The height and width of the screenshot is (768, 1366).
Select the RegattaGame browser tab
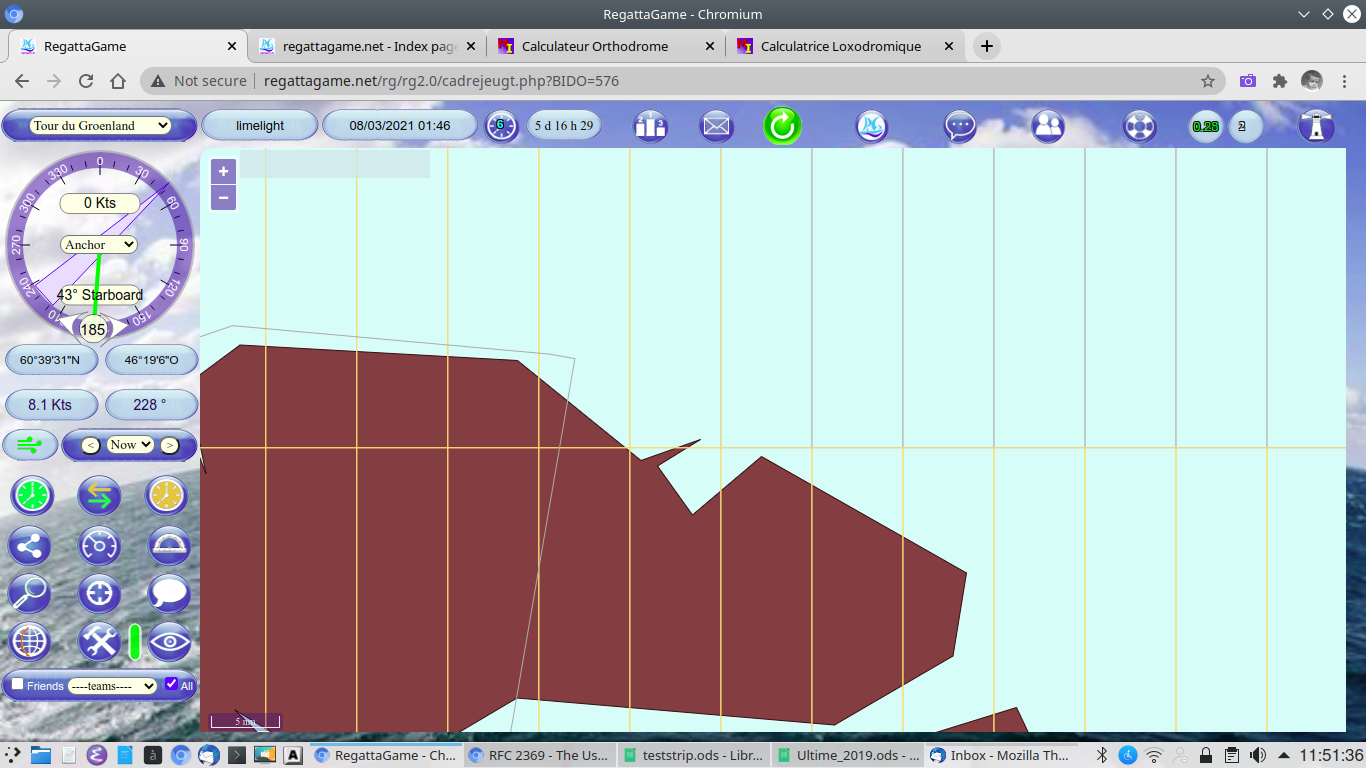(x=127, y=46)
